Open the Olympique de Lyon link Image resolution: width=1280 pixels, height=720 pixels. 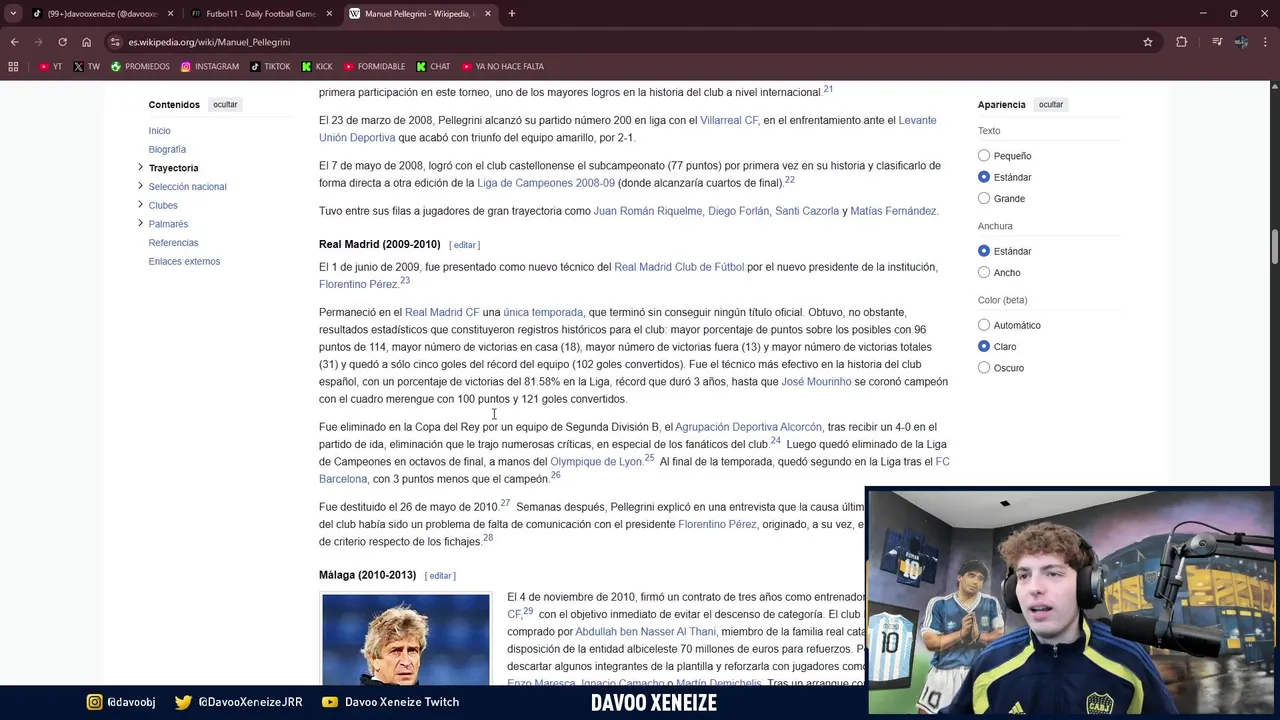point(596,462)
